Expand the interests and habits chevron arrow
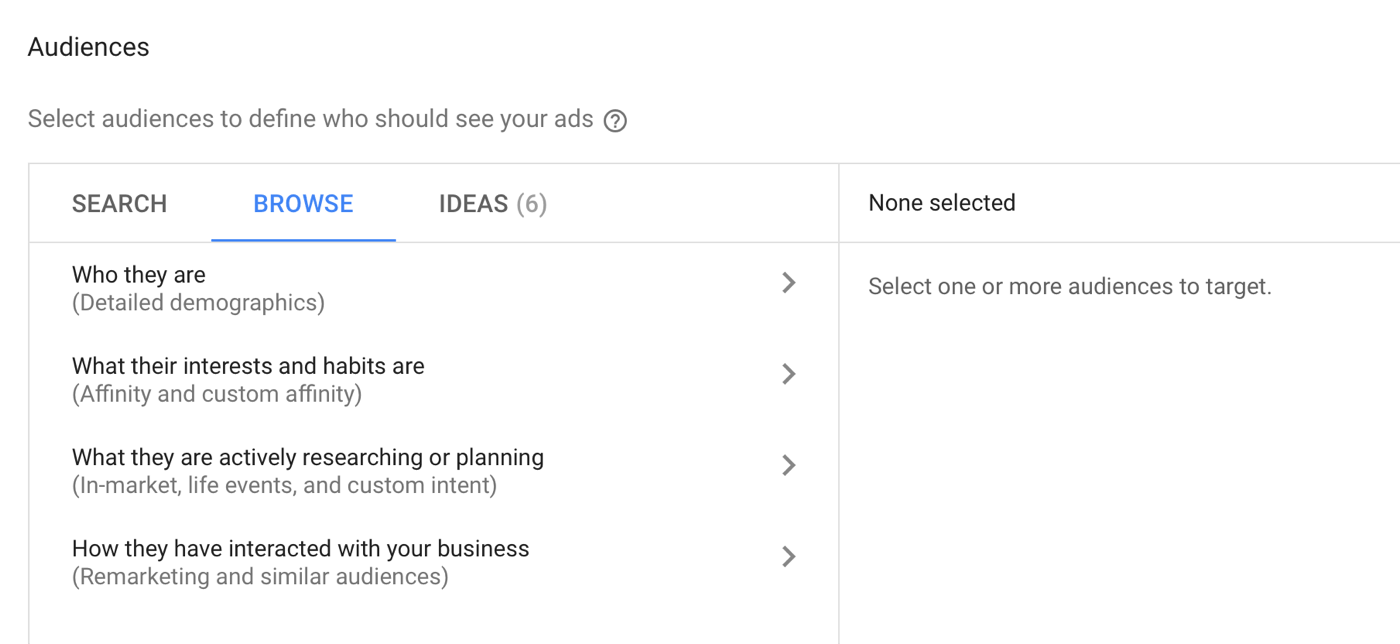1400x644 pixels. (x=789, y=374)
